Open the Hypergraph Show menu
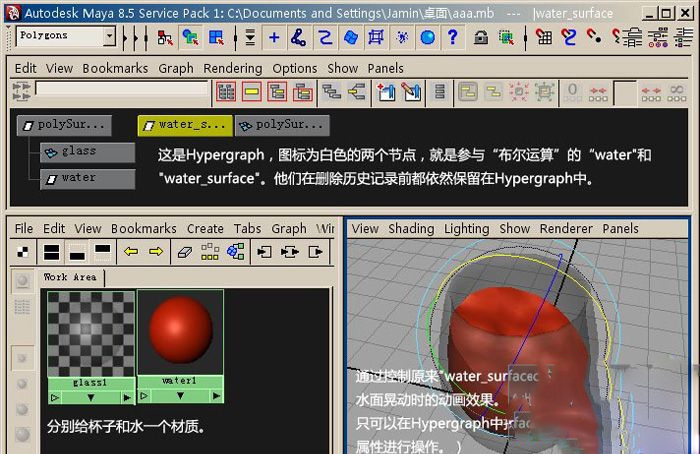The image size is (700, 454). coord(342,68)
